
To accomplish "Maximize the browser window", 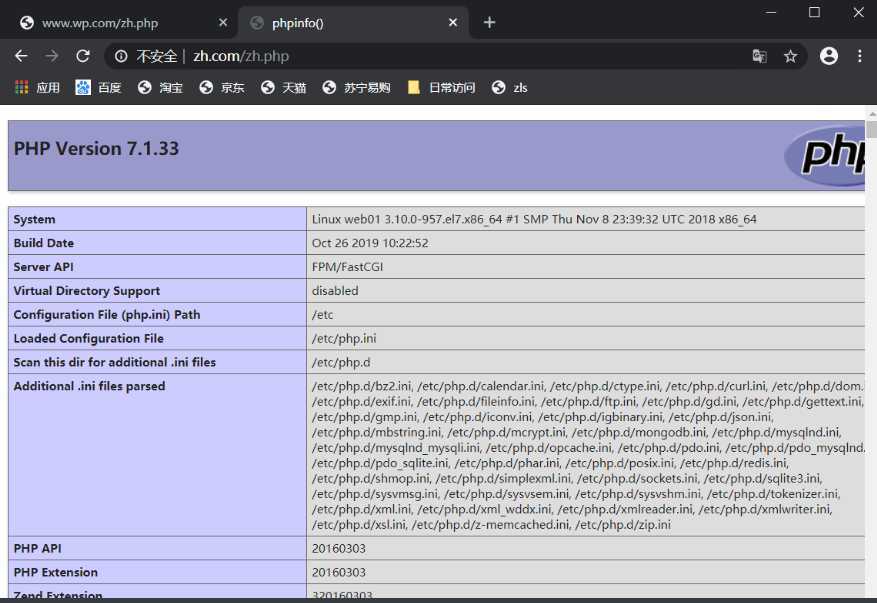I will tap(814, 12).
